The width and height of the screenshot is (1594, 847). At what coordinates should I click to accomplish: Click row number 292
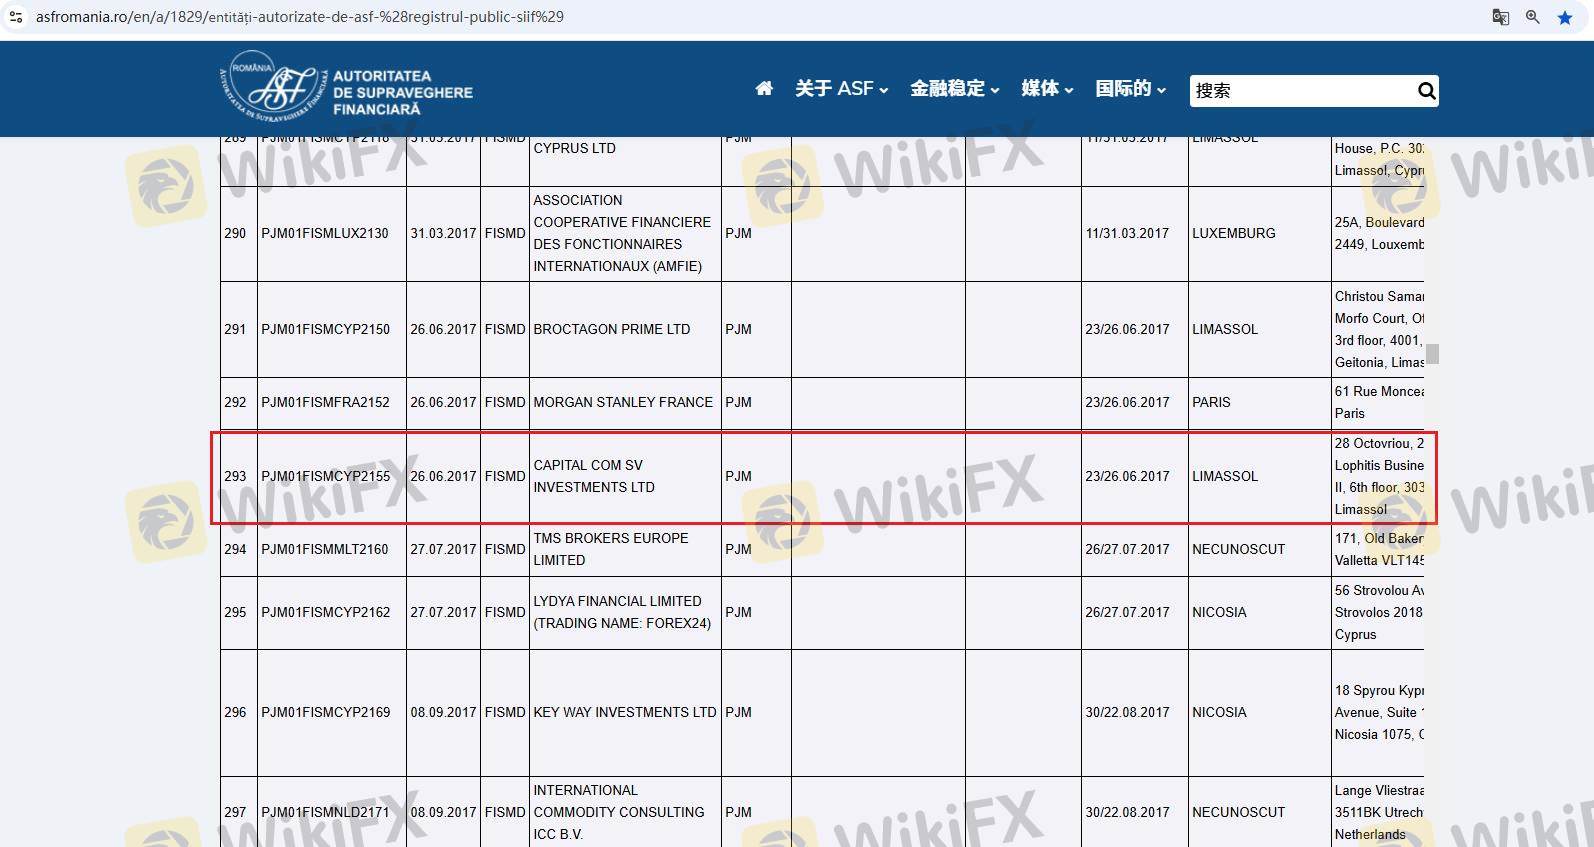235,402
